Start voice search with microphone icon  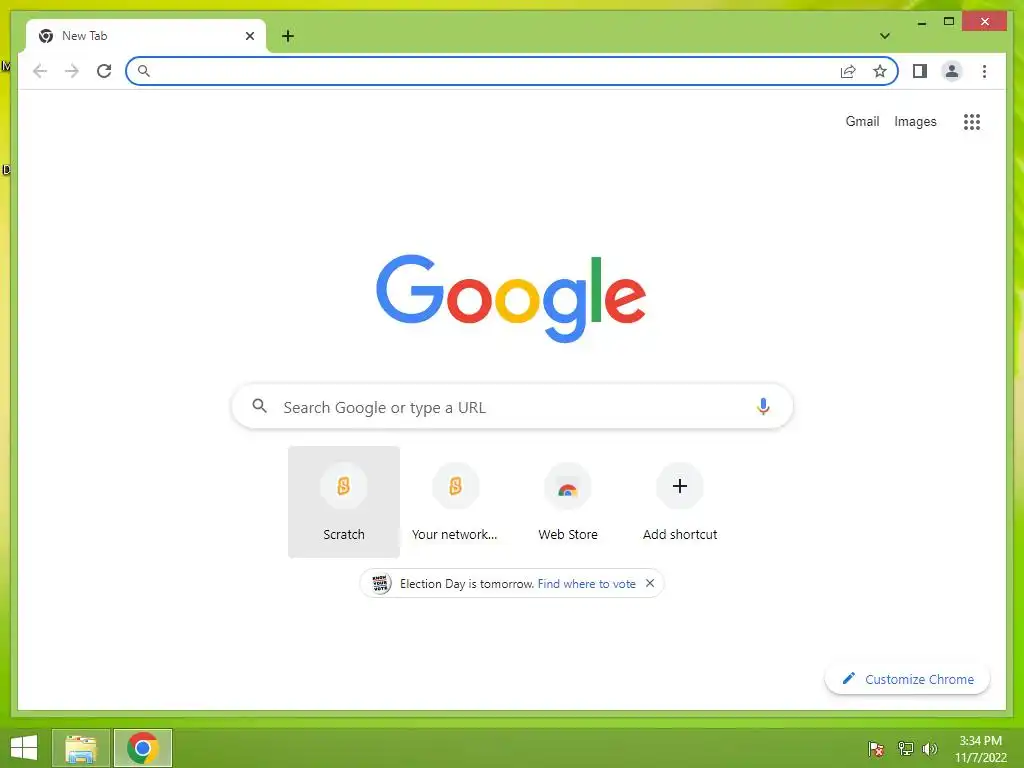(x=763, y=406)
